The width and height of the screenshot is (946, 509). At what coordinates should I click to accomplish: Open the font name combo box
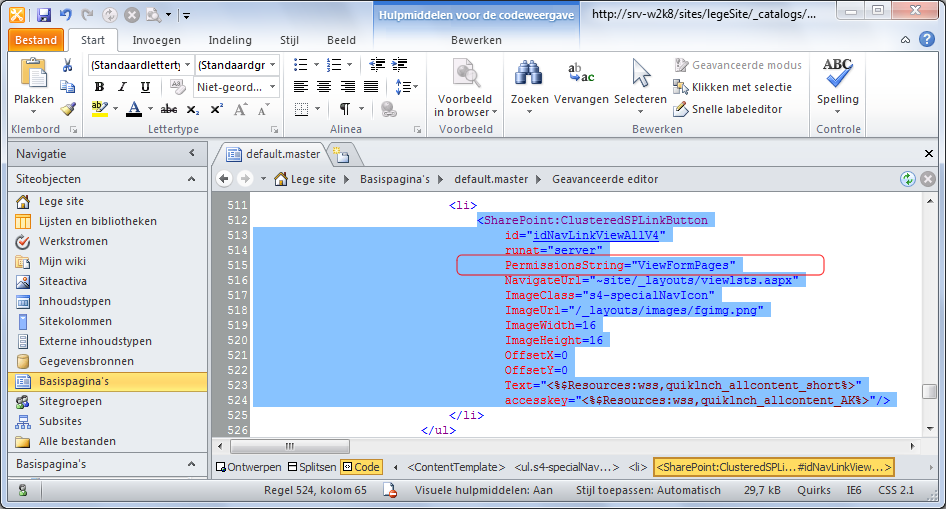141,65
